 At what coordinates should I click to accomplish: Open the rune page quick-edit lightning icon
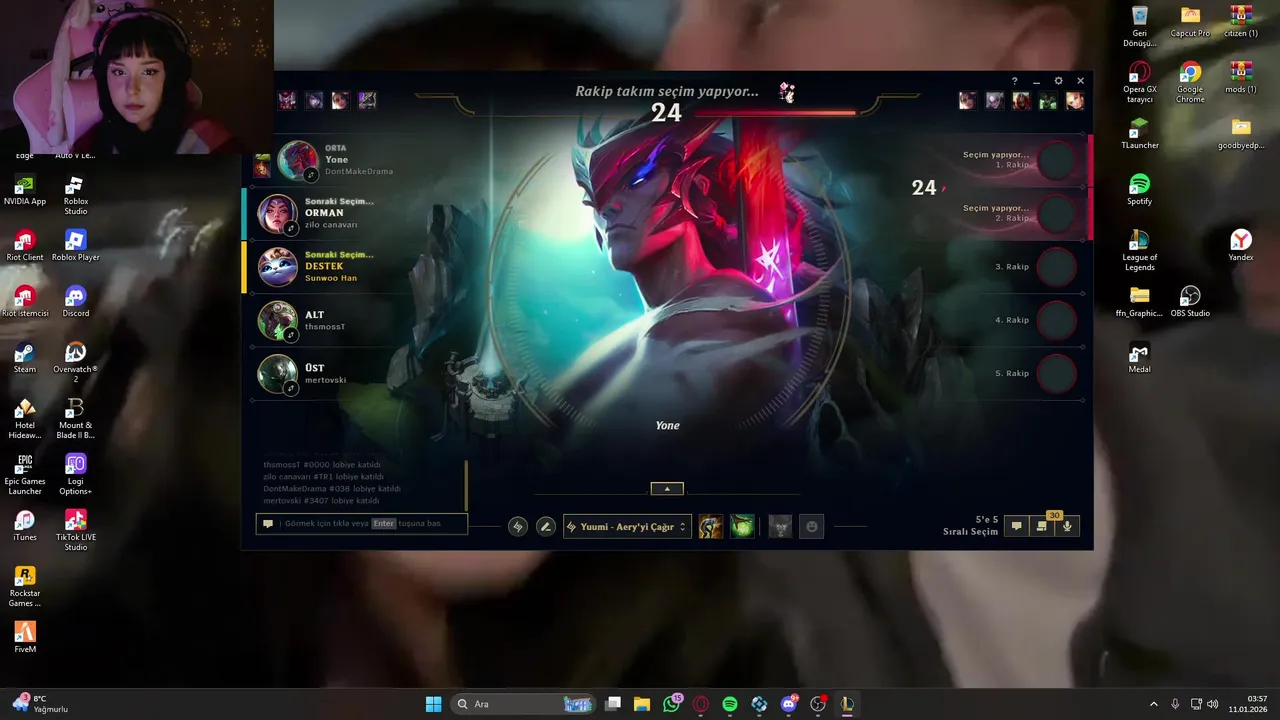point(517,526)
